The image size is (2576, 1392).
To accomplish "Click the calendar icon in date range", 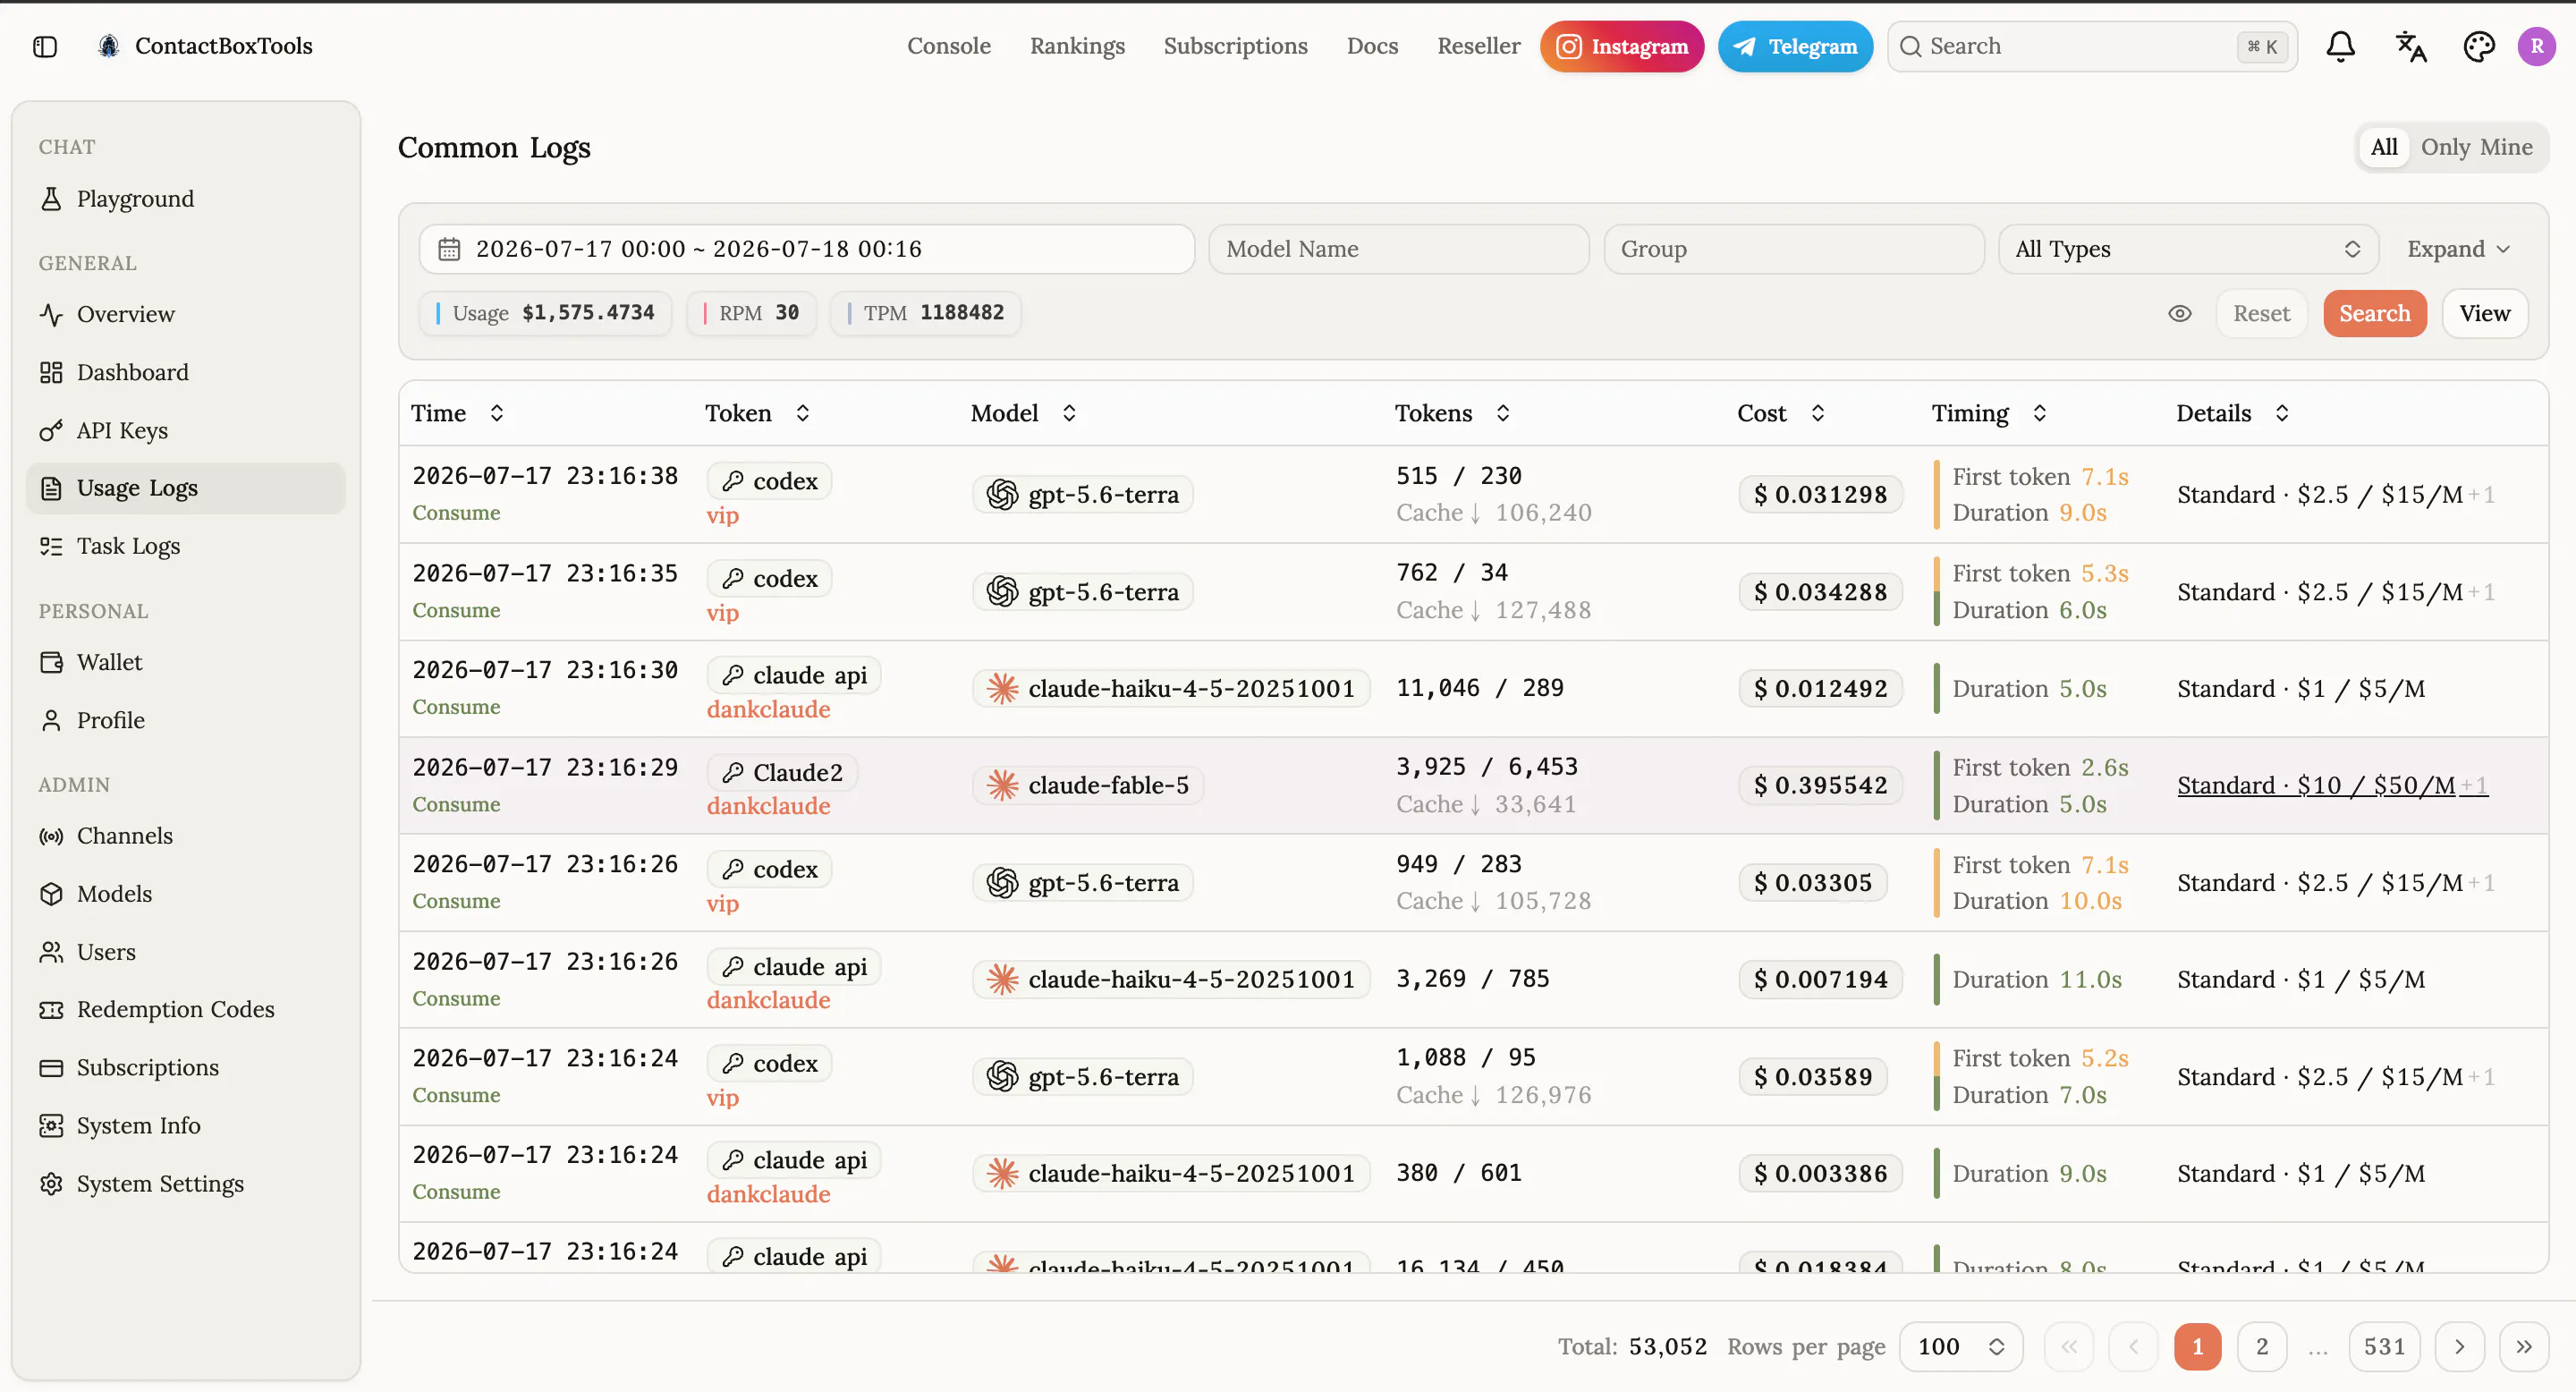I will tap(450, 249).
